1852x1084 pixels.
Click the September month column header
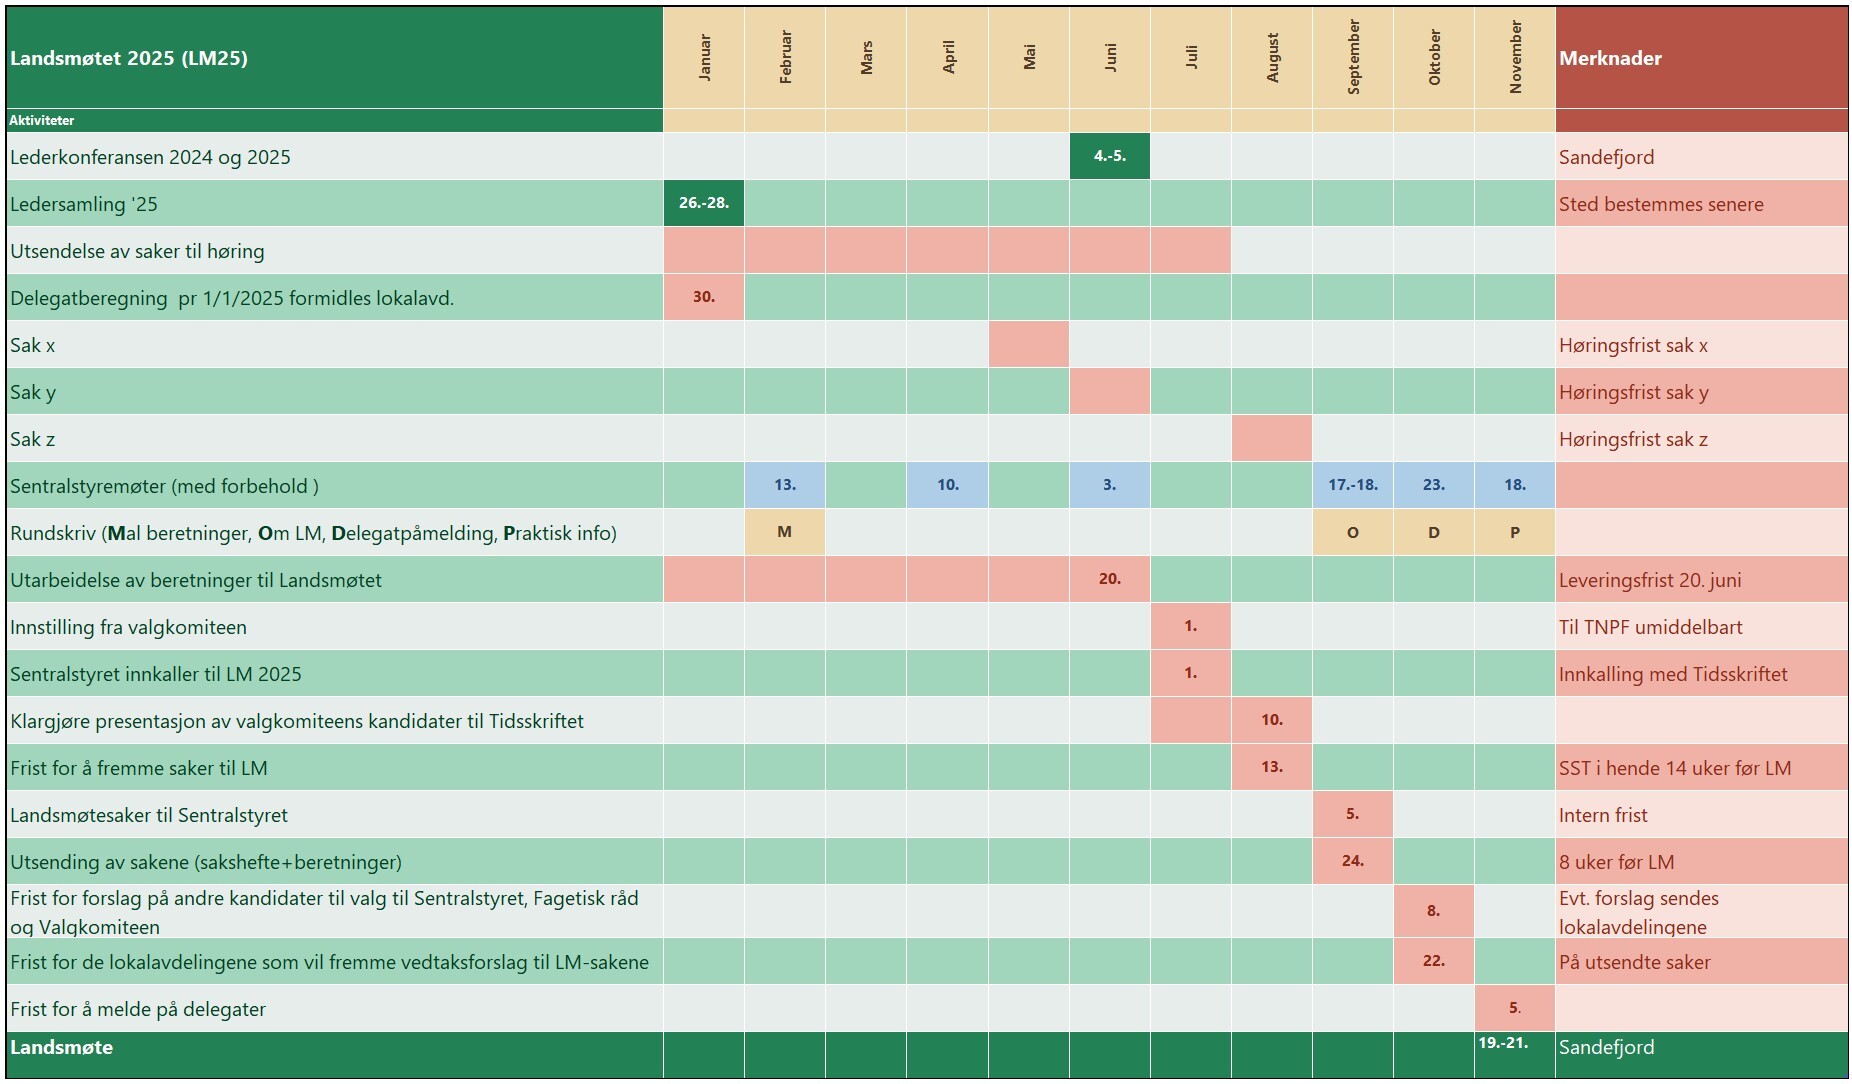[1353, 58]
